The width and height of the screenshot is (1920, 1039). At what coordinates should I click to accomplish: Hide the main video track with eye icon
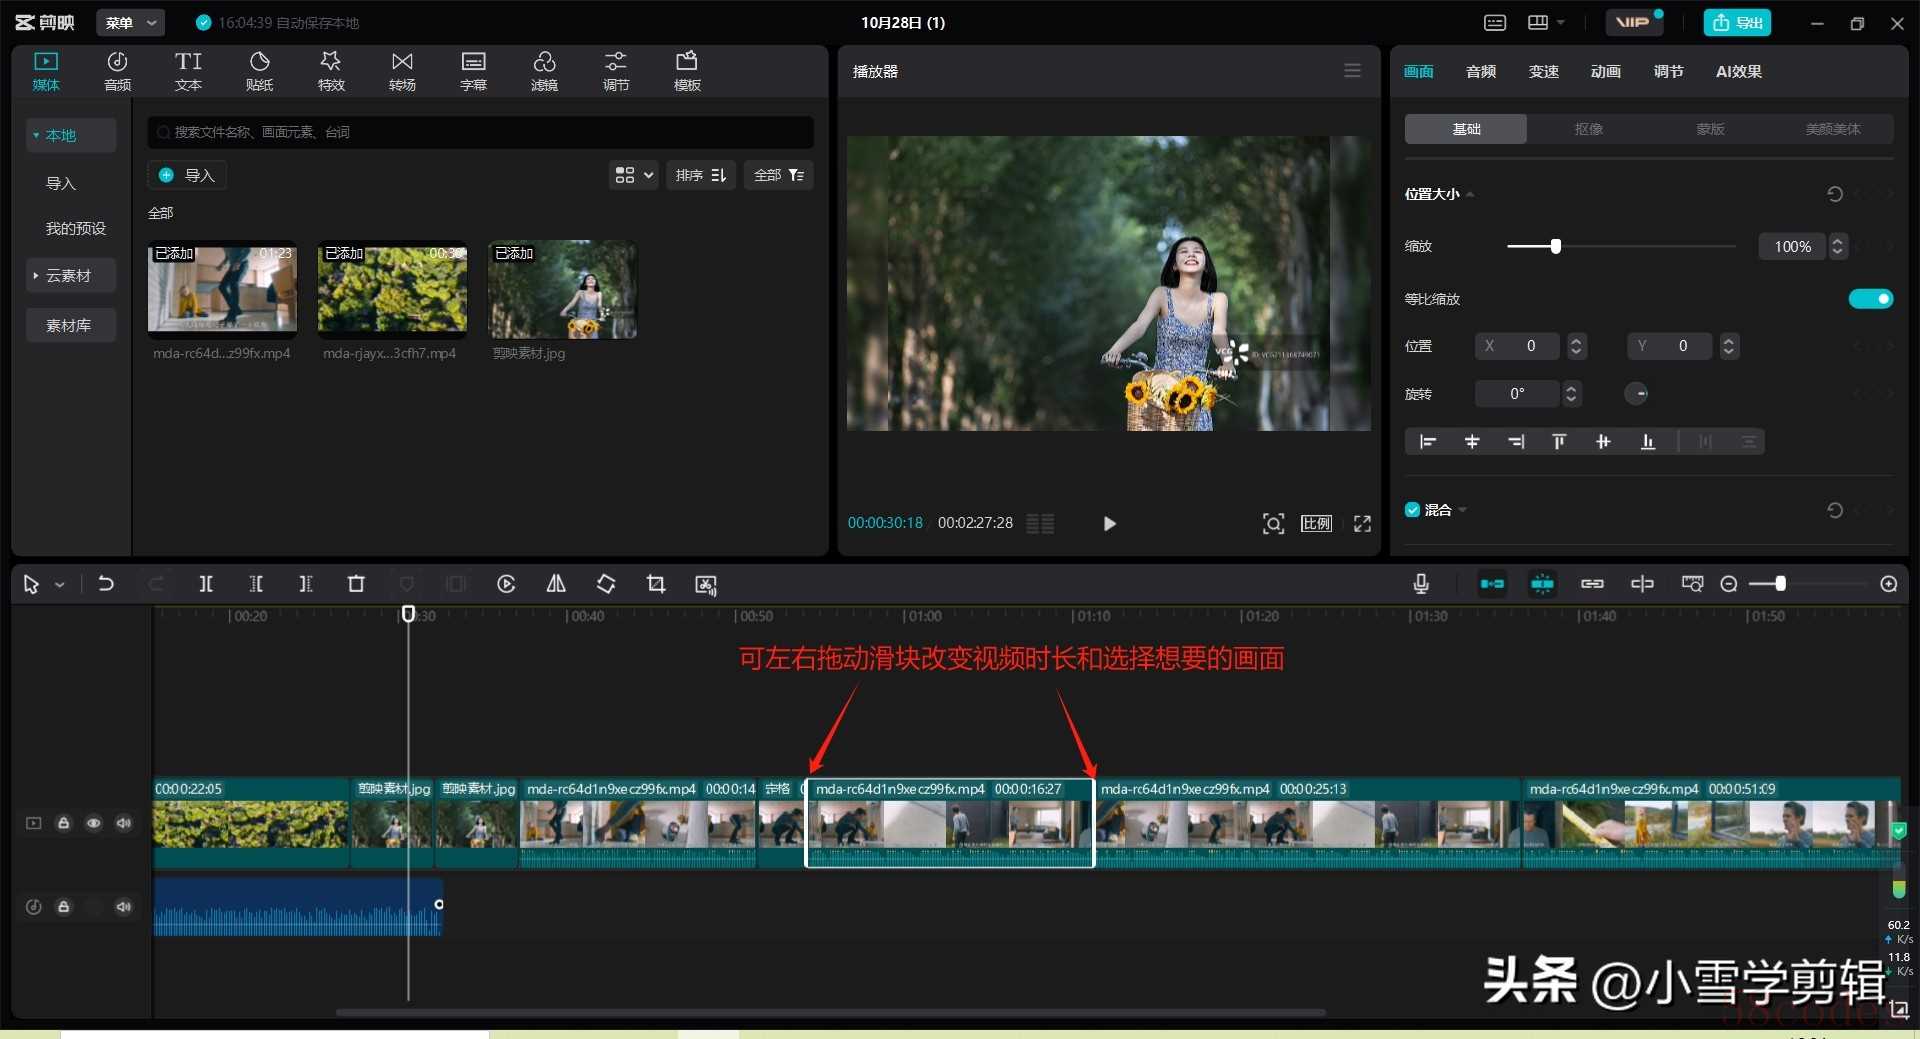(x=93, y=823)
